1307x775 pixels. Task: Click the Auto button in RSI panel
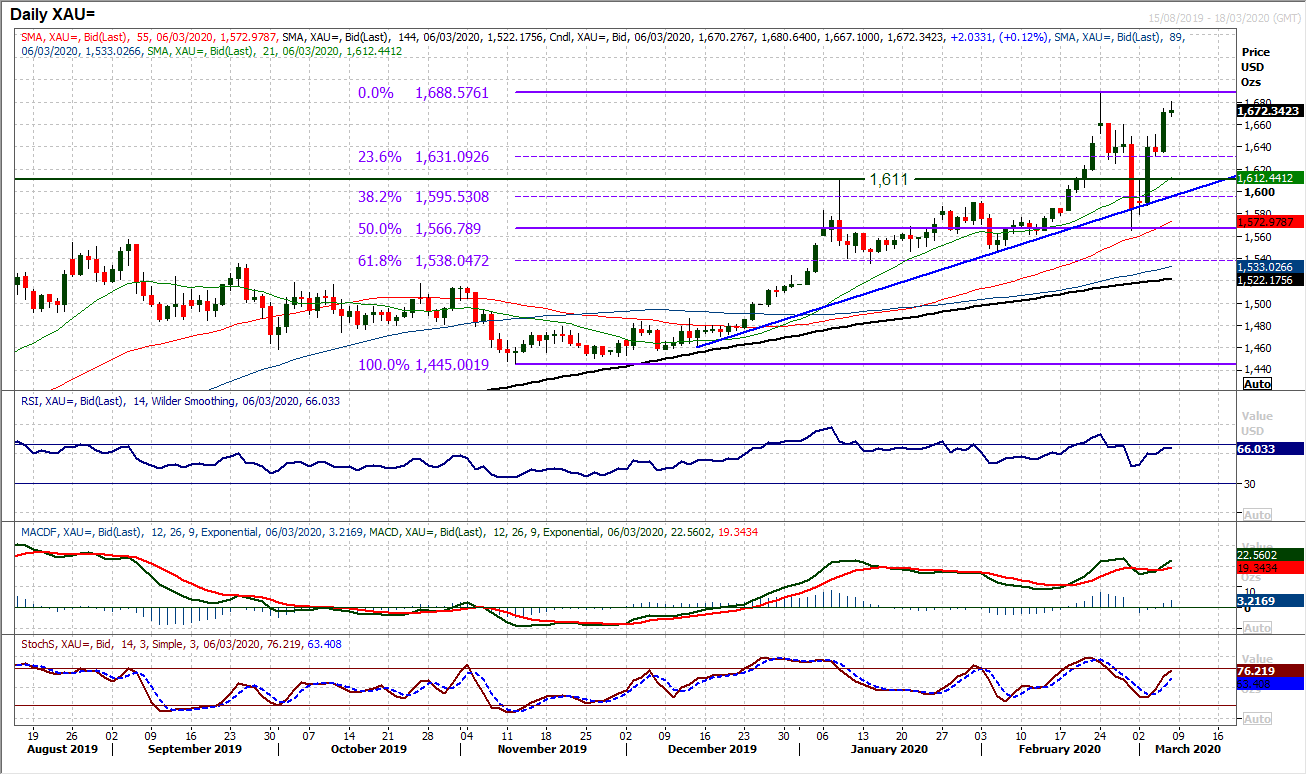pos(1257,514)
